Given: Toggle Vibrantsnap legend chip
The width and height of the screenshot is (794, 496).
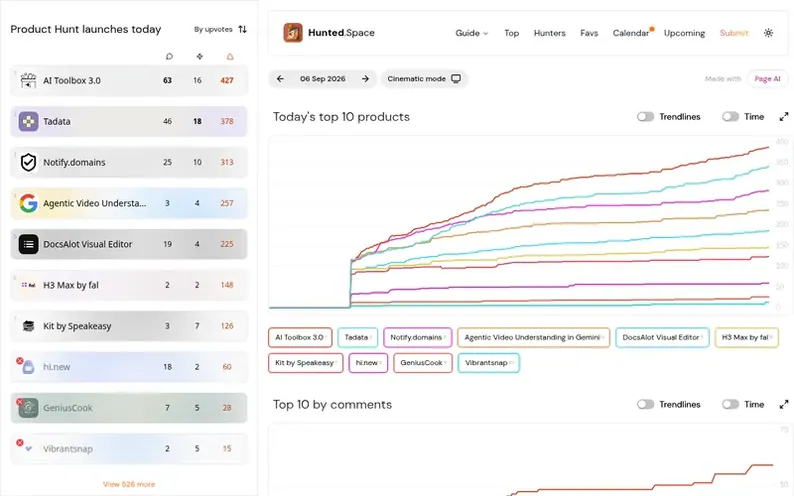Looking at the screenshot, I should pos(489,363).
